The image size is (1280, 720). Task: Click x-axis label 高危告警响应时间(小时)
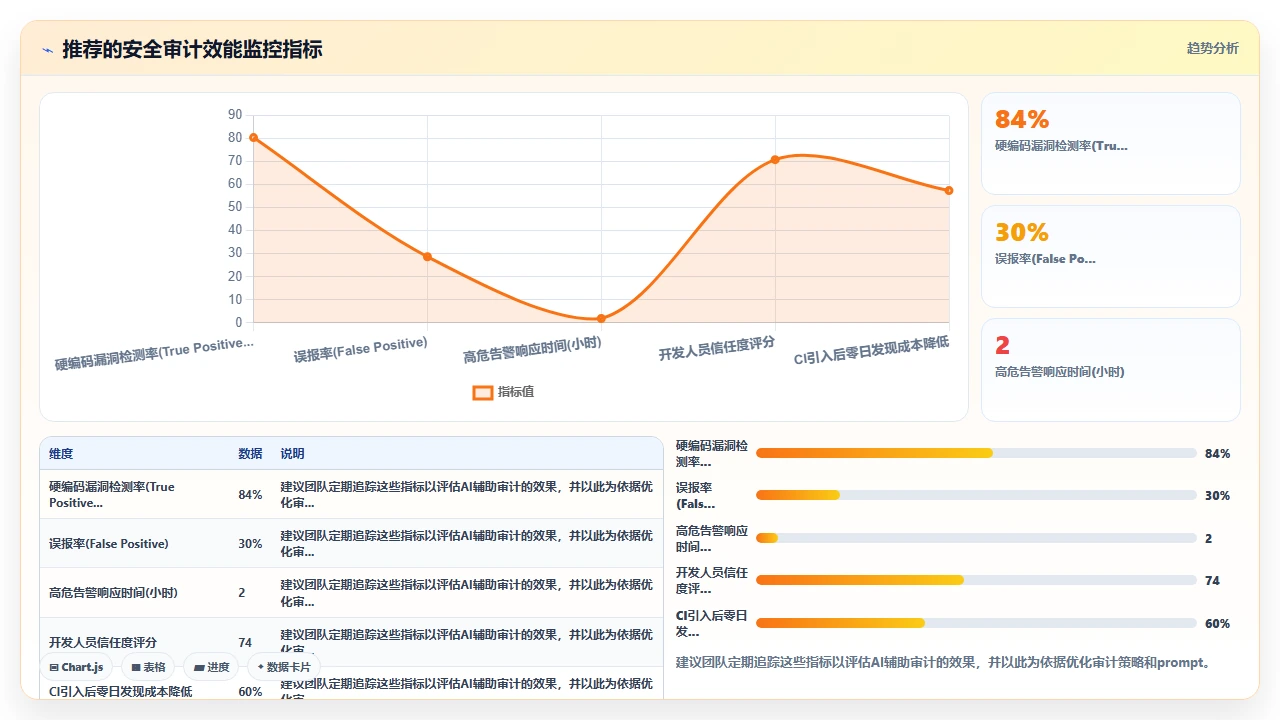532,351
